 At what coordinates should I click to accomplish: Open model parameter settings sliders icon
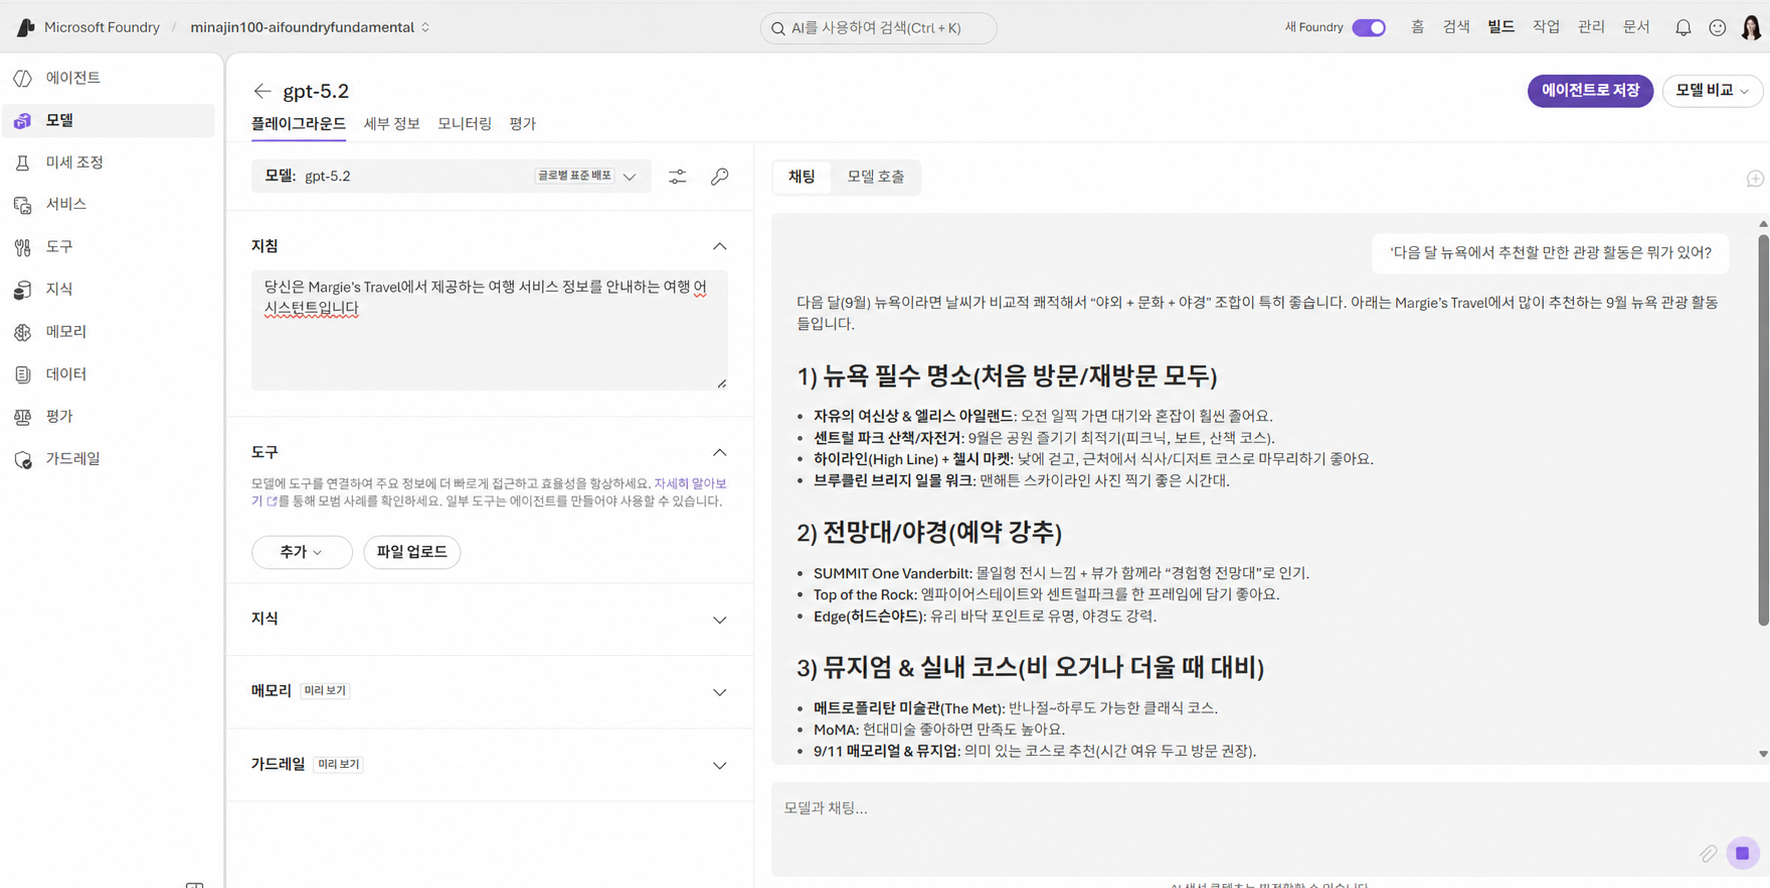pos(677,176)
